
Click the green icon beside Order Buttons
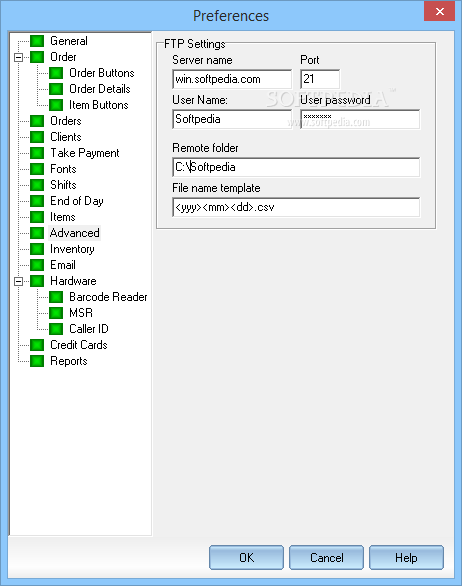pyautogui.click(x=56, y=73)
